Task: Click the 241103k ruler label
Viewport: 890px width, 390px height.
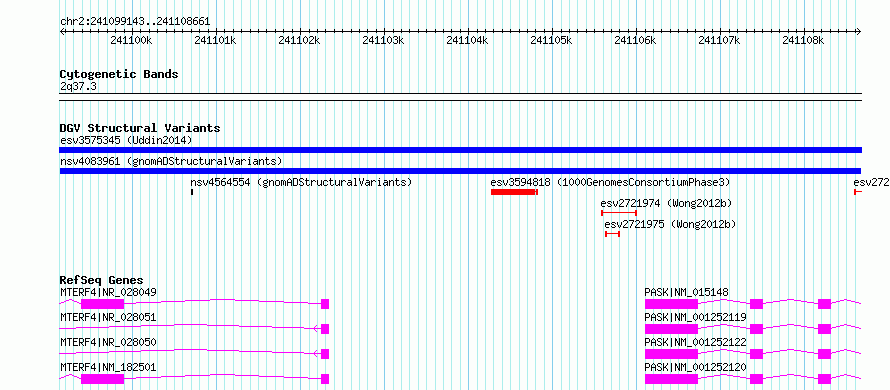Action: pyautogui.click(x=383, y=40)
